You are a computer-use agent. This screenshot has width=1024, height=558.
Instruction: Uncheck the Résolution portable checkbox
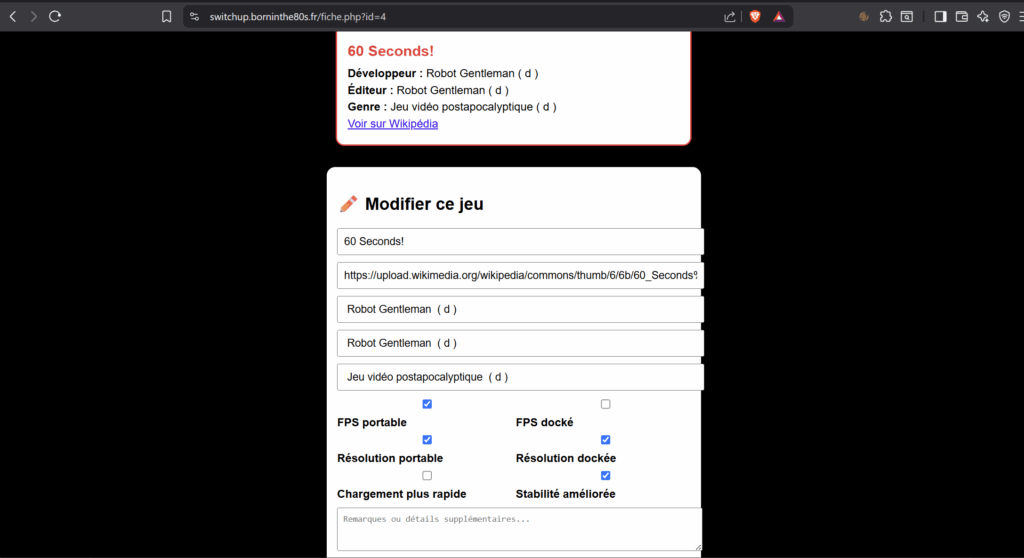click(x=427, y=440)
